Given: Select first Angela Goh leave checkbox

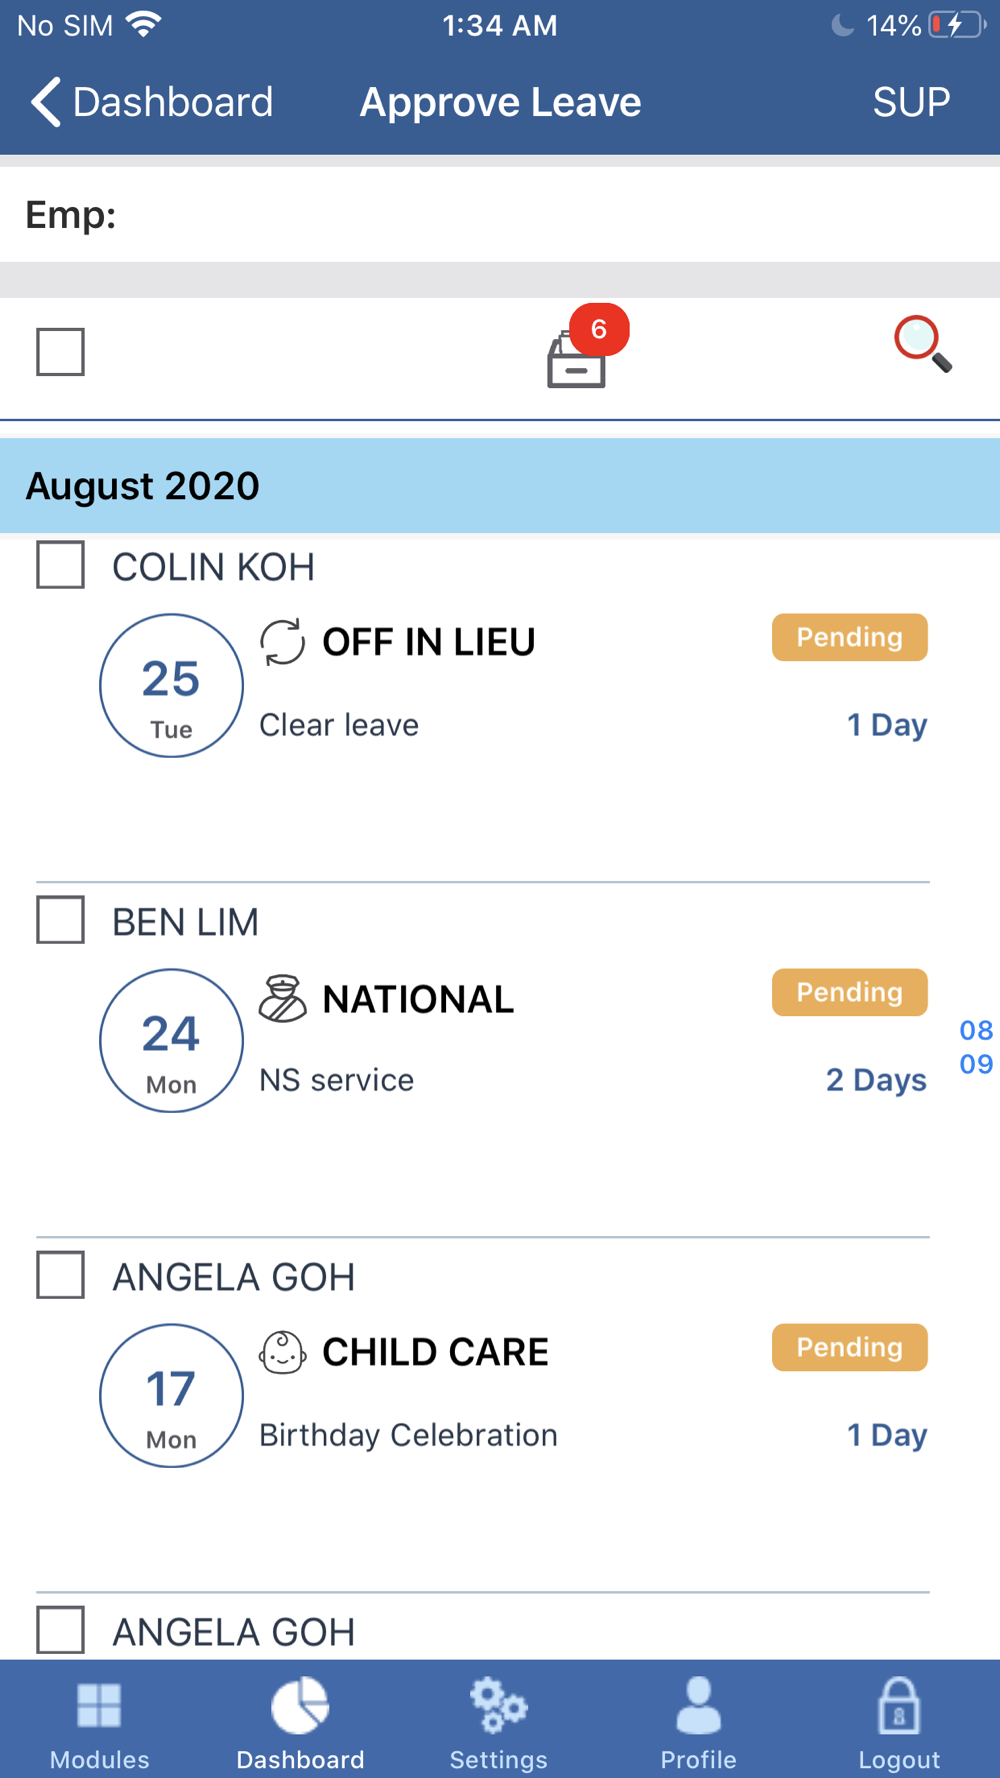Looking at the screenshot, I should (x=60, y=1275).
